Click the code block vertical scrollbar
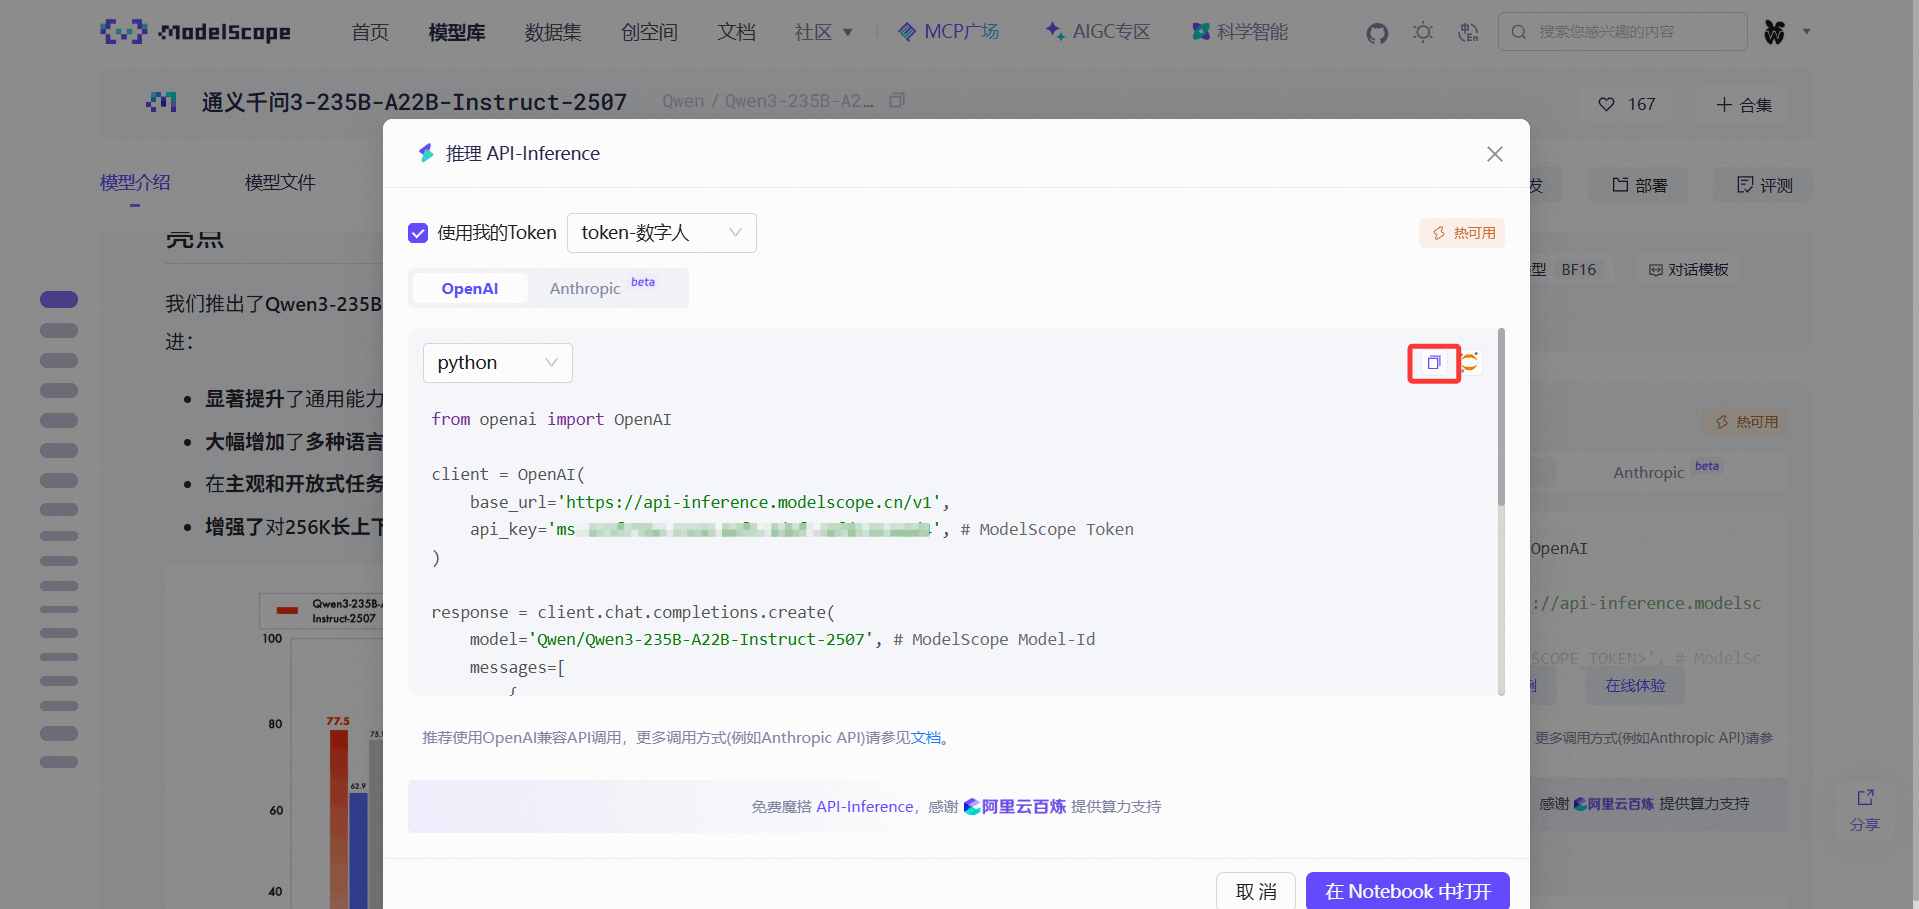This screenshot has height=909, width=1919. click(x=1501, y=417)
